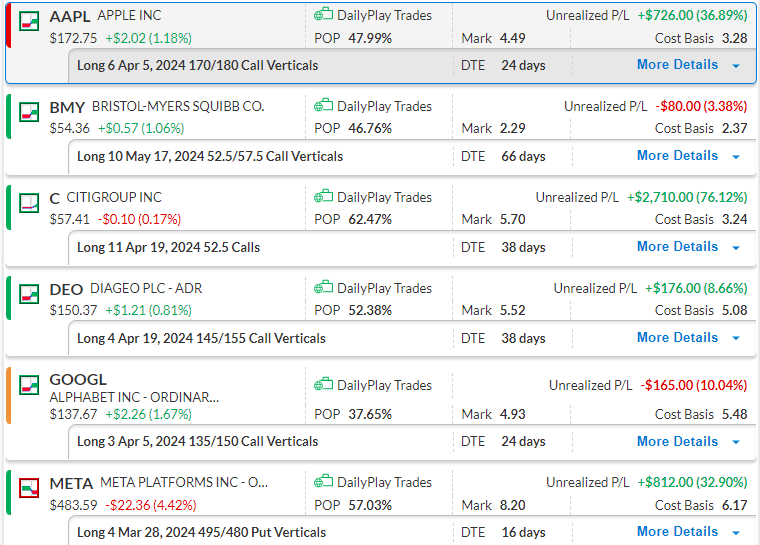Click Long 3 Apr 5 135/150 Call Verticals
Screen dimensions: 760x545
click(x=198, y=441)
